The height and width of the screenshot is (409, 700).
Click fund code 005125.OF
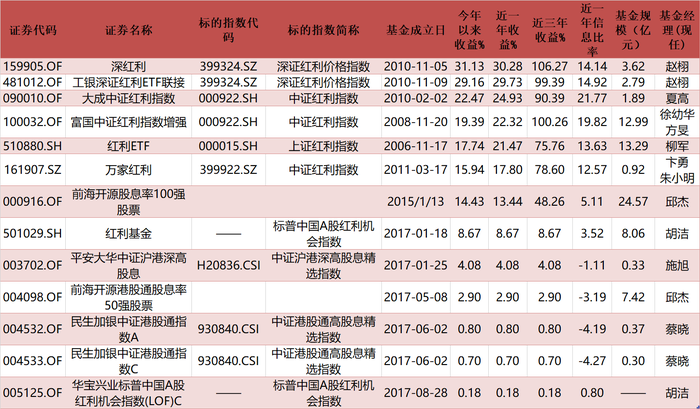pyautogui.click(x=32, y=390)
